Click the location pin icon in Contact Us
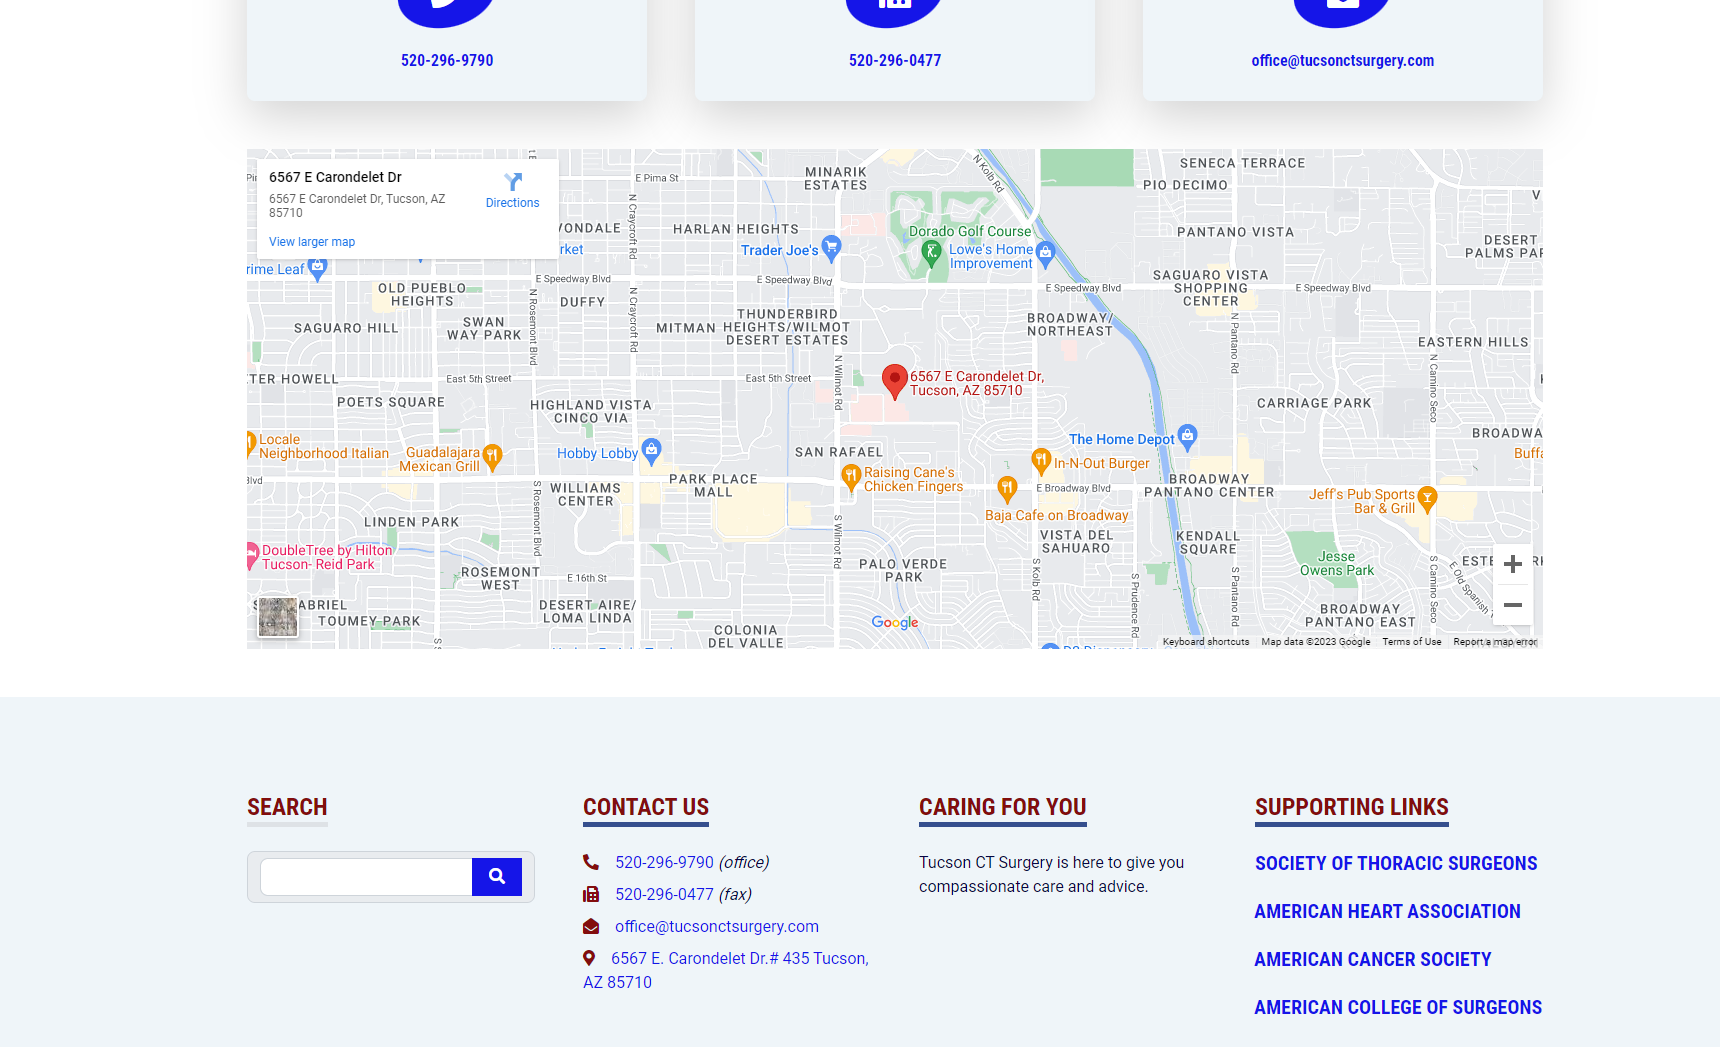This screenshot has width=1720, height=1047. click(589, 958)
